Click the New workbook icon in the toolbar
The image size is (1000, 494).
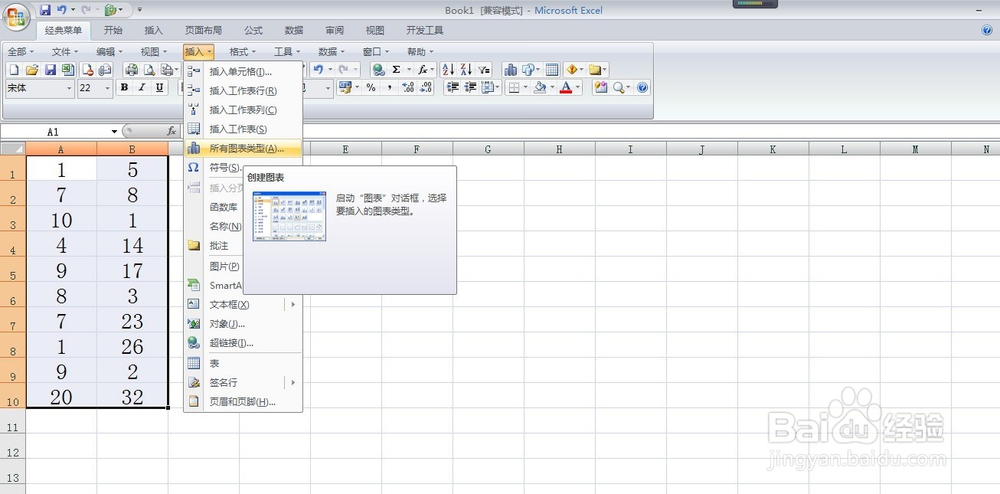tap(14, 70)
